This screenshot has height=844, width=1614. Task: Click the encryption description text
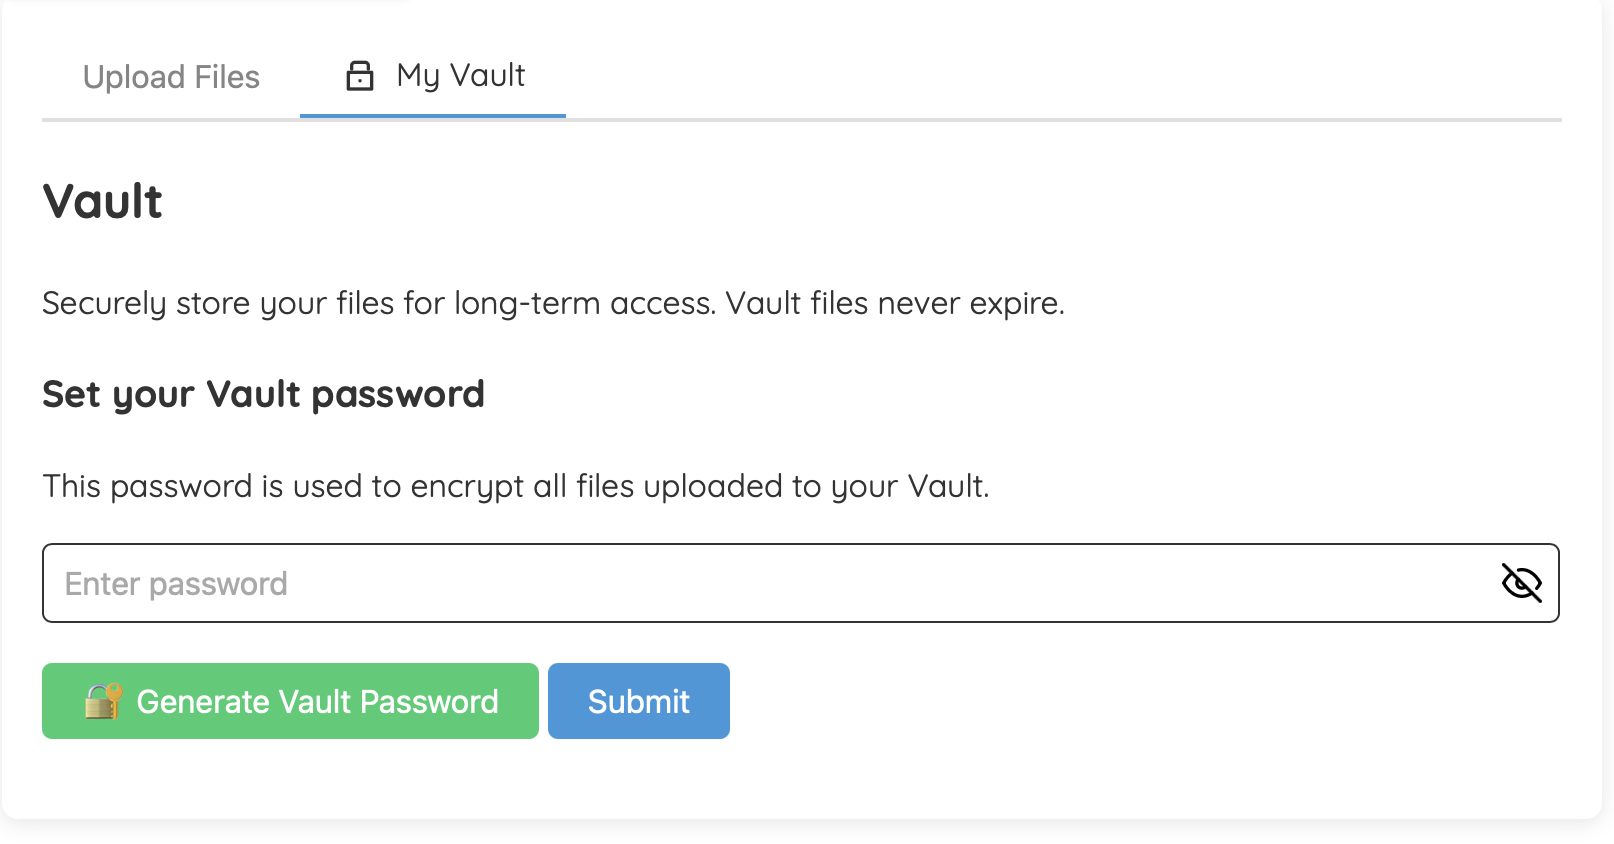516,487
